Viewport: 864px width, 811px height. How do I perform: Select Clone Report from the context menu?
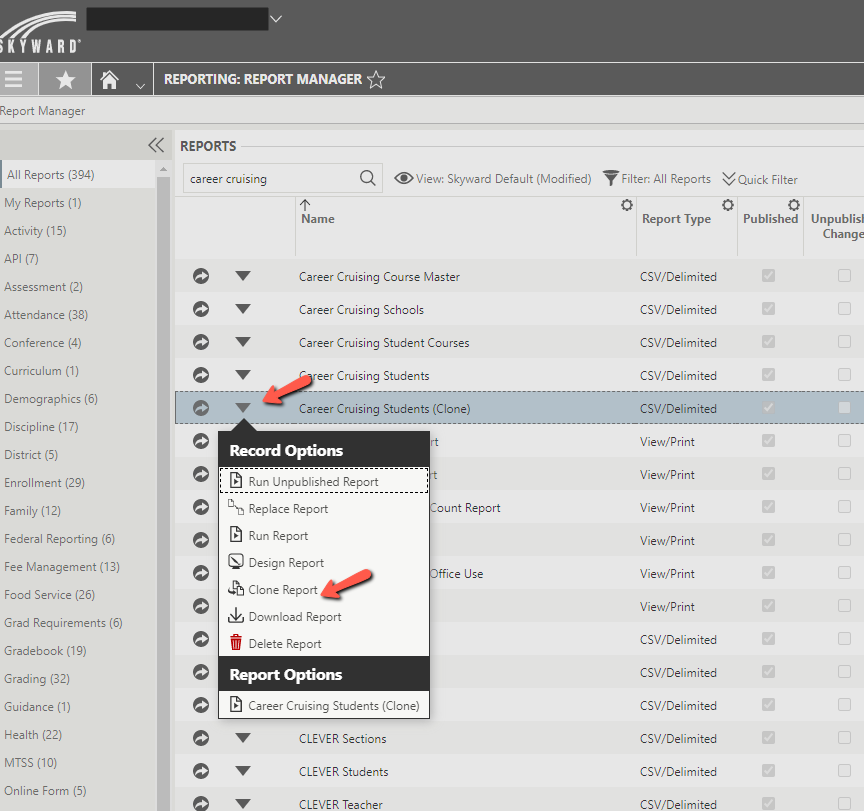point(282,590)
